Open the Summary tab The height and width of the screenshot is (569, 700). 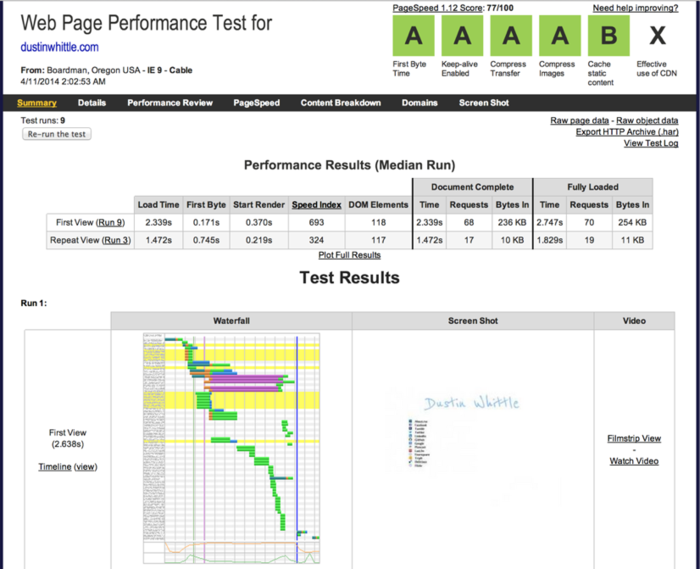(x=37, y=103)
